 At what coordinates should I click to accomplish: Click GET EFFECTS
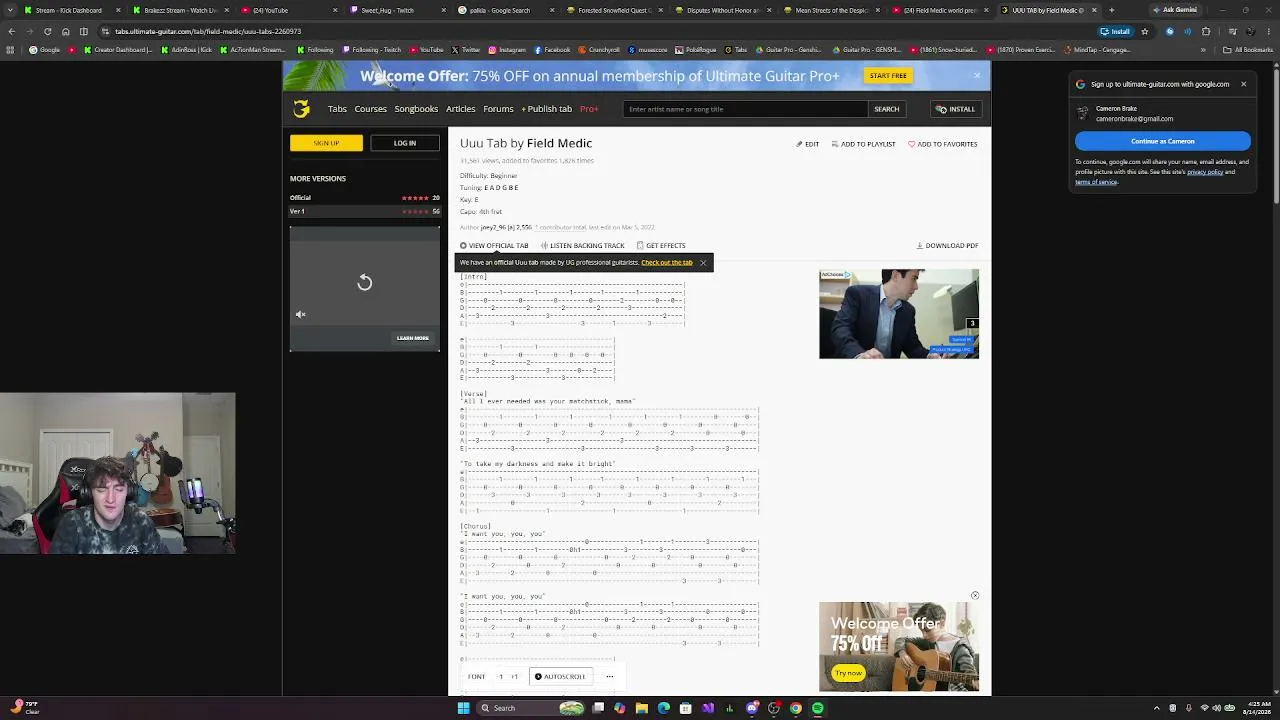coord(661,245)
